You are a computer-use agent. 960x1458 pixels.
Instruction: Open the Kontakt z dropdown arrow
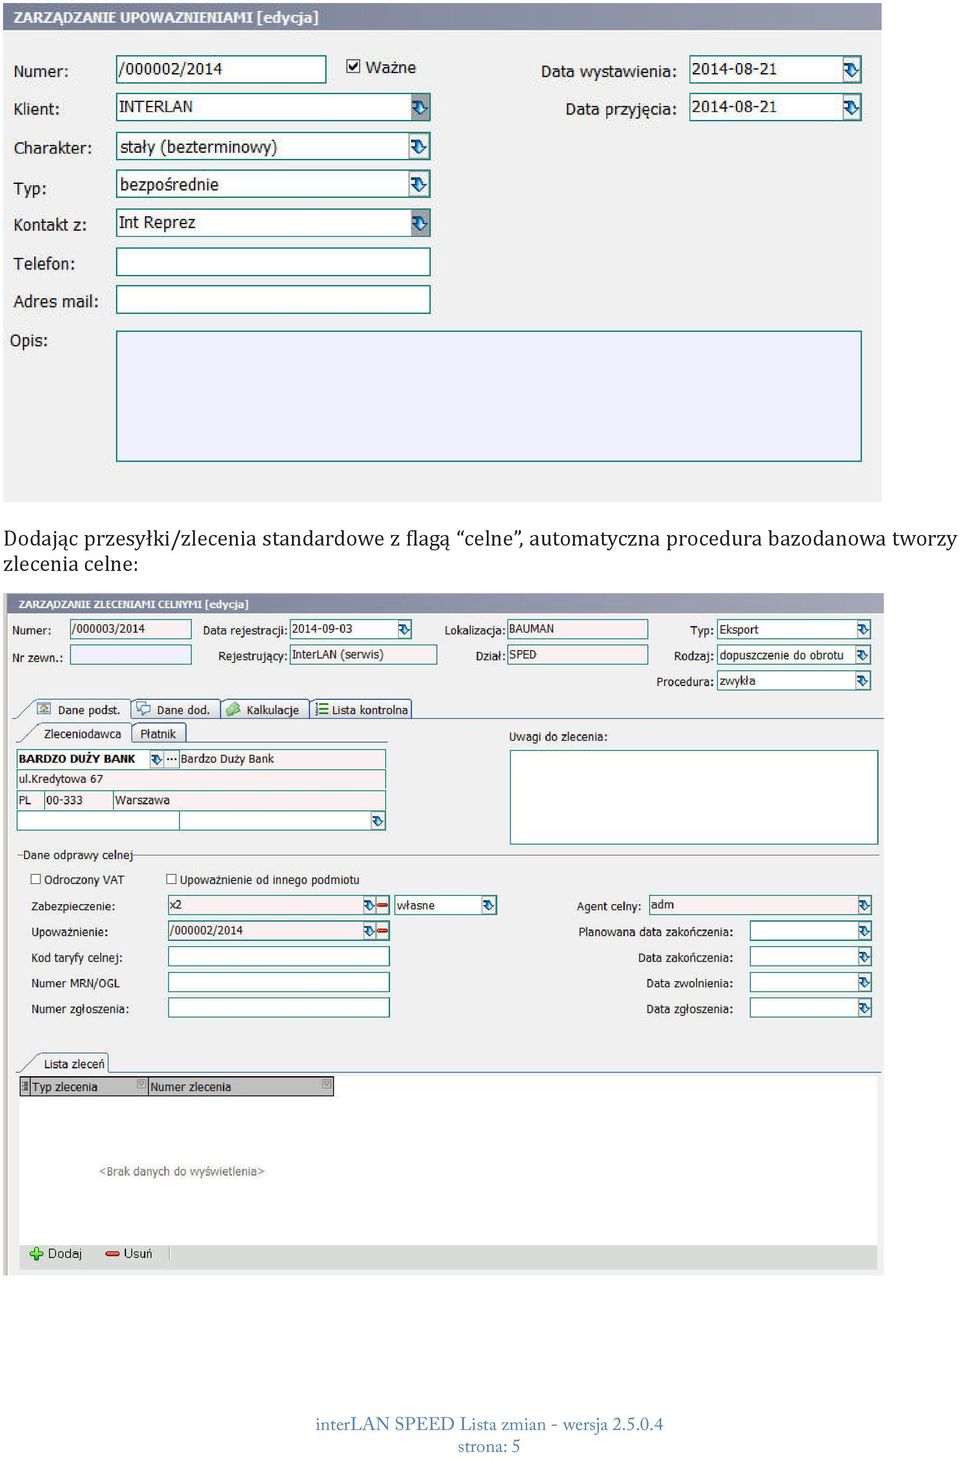click(x=420, y=223)
